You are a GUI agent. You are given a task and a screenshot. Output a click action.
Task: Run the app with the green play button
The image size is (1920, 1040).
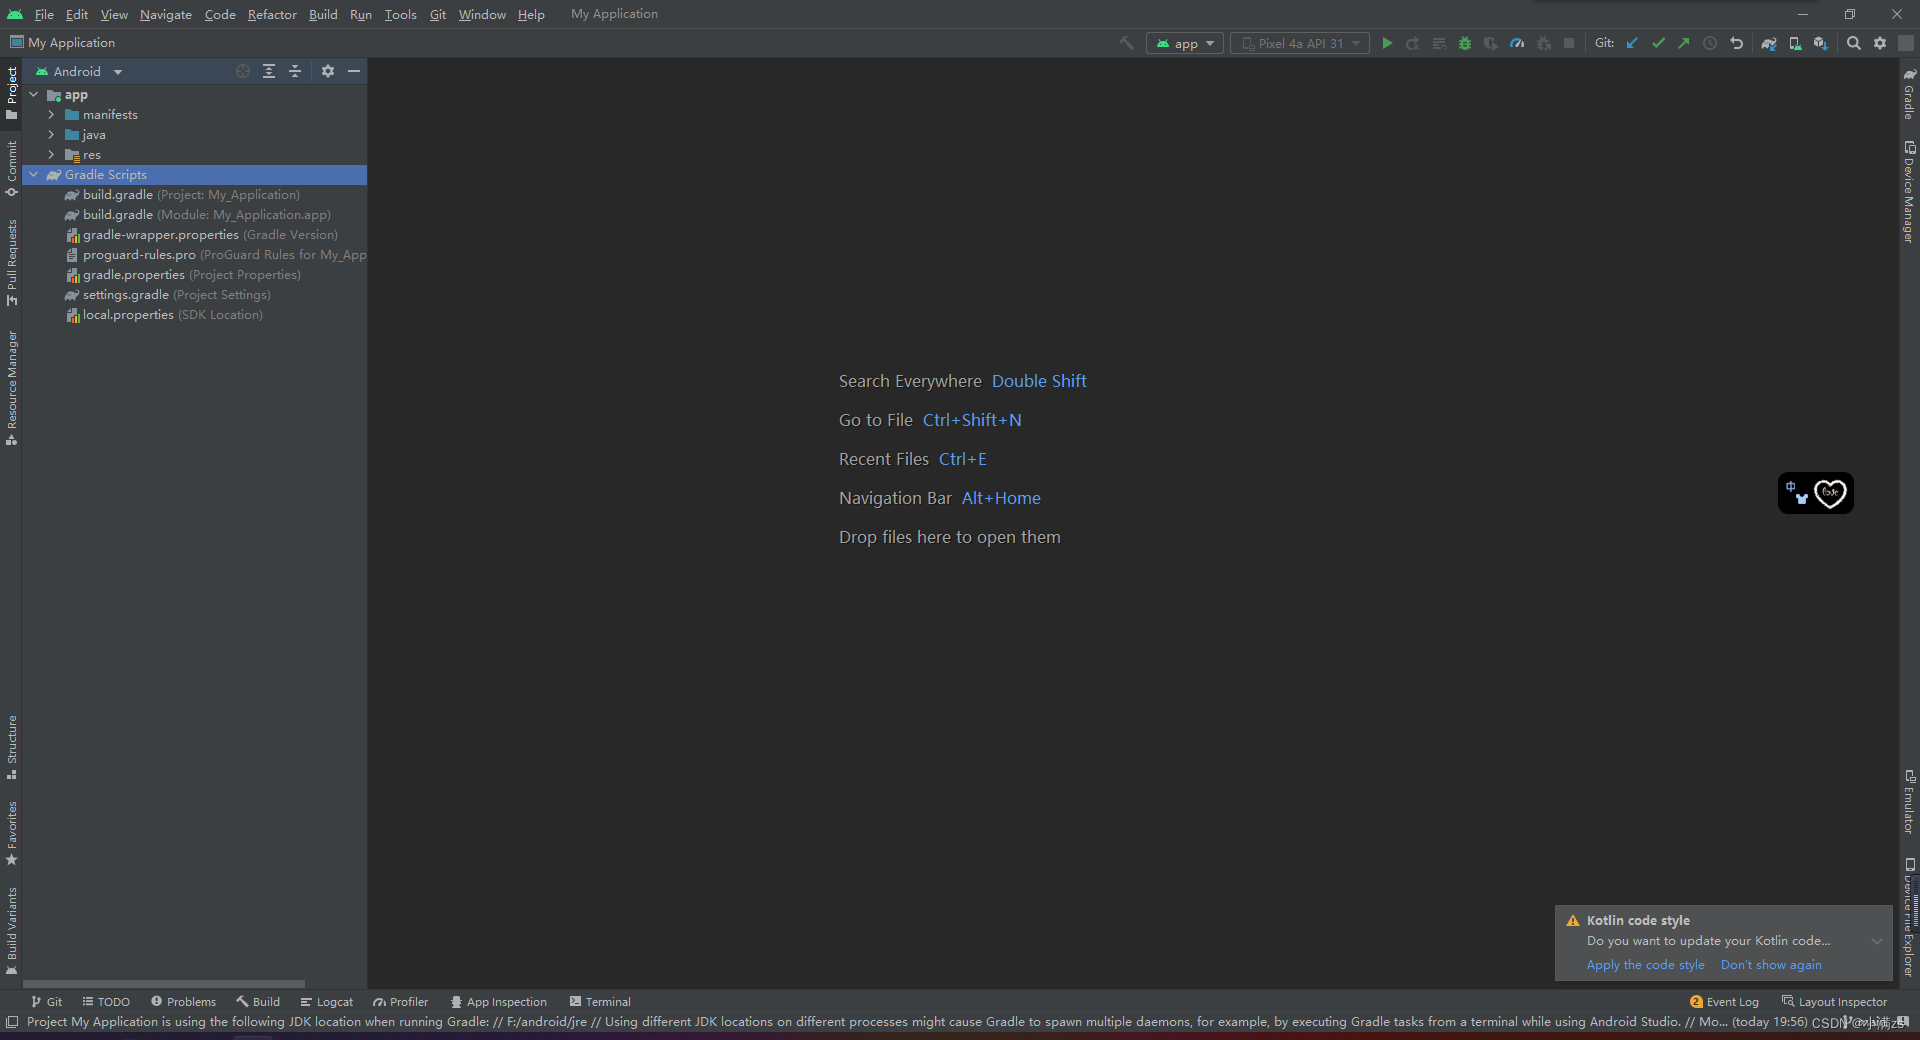coord(1387,43)
